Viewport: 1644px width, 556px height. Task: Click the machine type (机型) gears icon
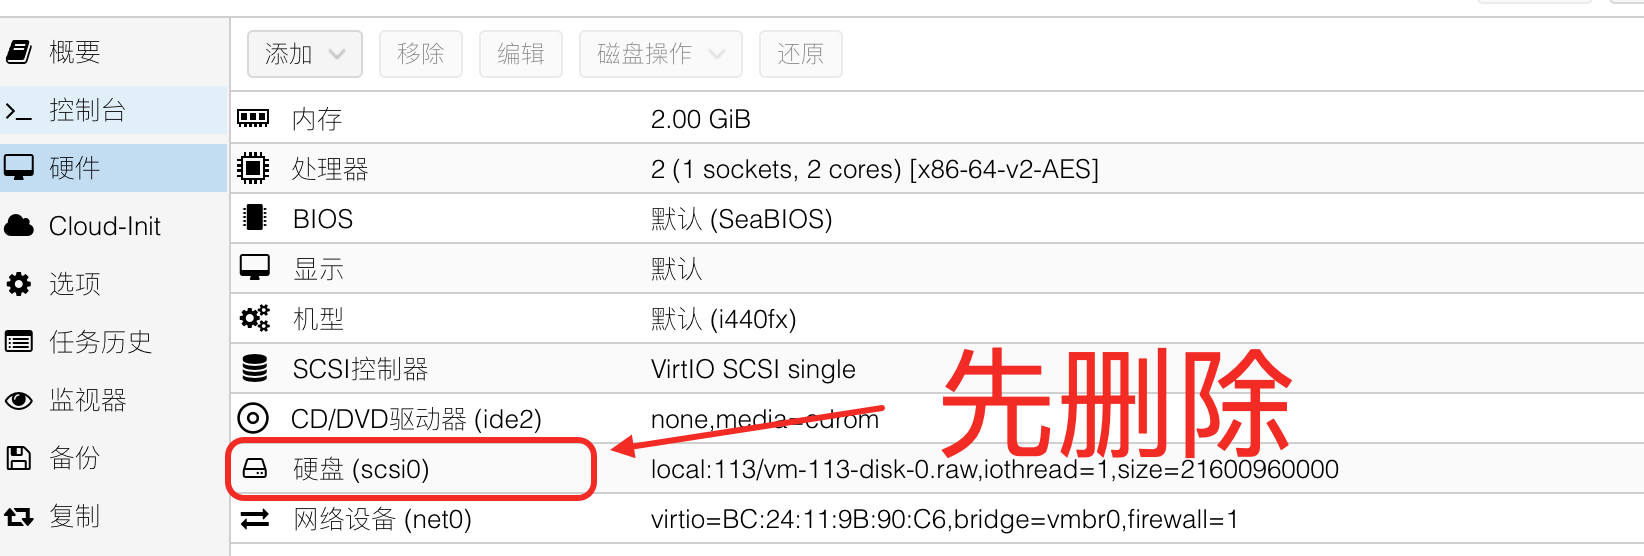pyautogui.click(x=255, y=318)
